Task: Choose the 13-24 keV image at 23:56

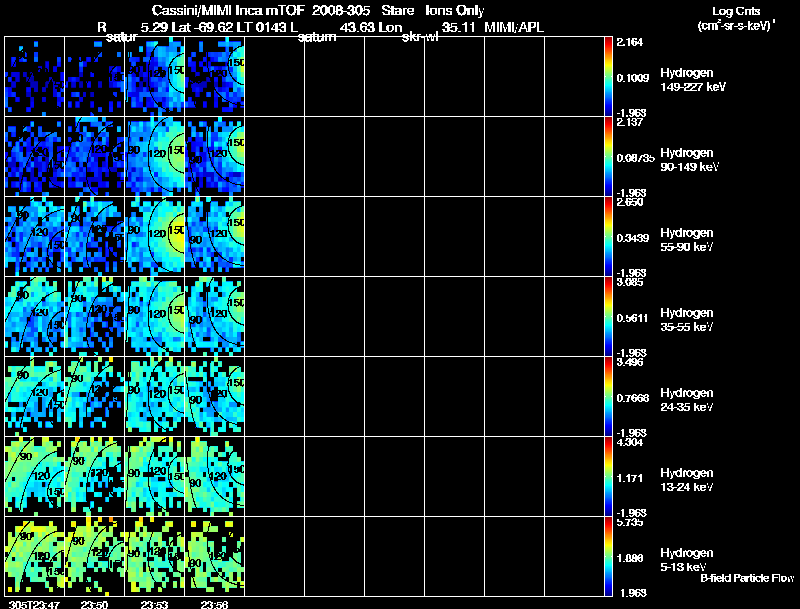Action: pyautogui.click(x=215, y=476)
